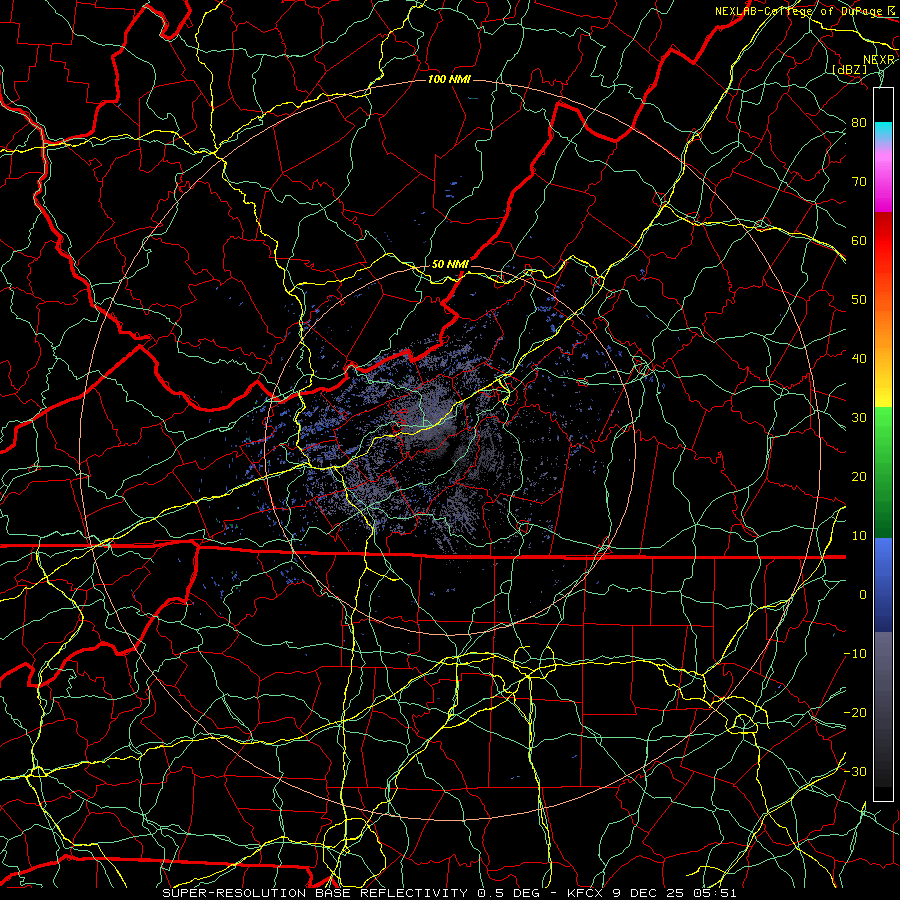Select the -30 value on the dBZ scale
900x900 pixels.
tap(855, 771)
